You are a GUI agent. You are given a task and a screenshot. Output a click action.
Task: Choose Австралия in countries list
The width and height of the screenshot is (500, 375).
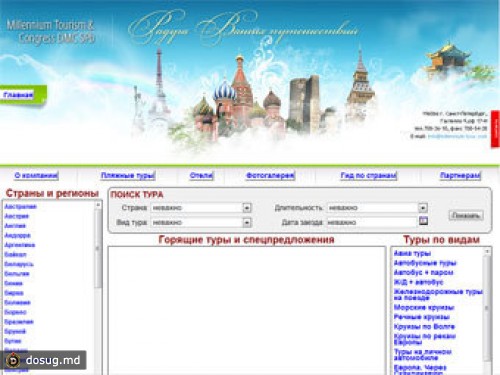coord(20,207)
